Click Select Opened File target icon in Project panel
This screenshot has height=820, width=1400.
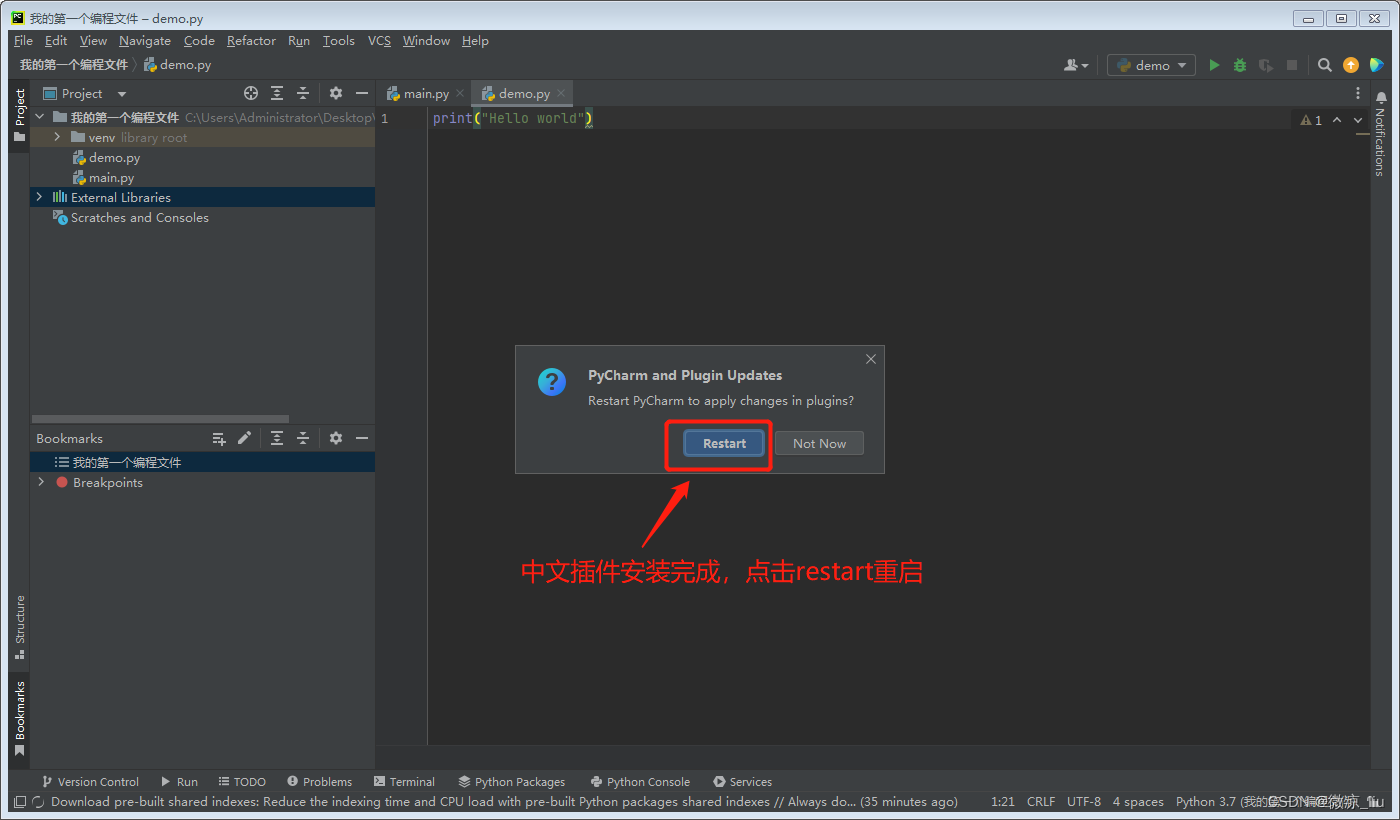pyautogui.click(x=251, y=93)
